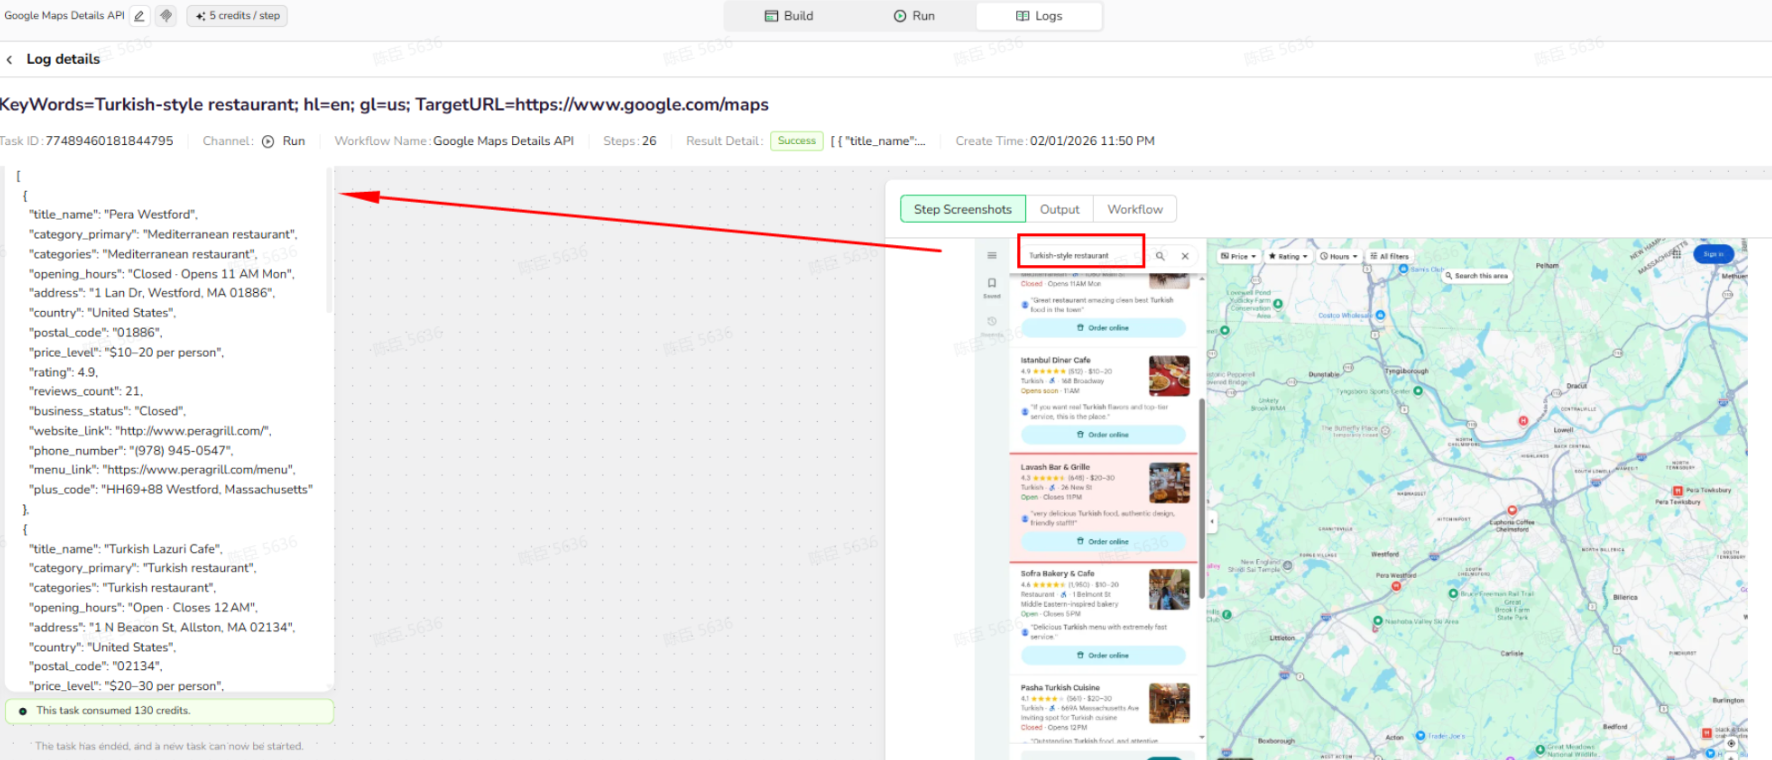Click the Google Maps hamburger menu icon

(x=991, y=256)
